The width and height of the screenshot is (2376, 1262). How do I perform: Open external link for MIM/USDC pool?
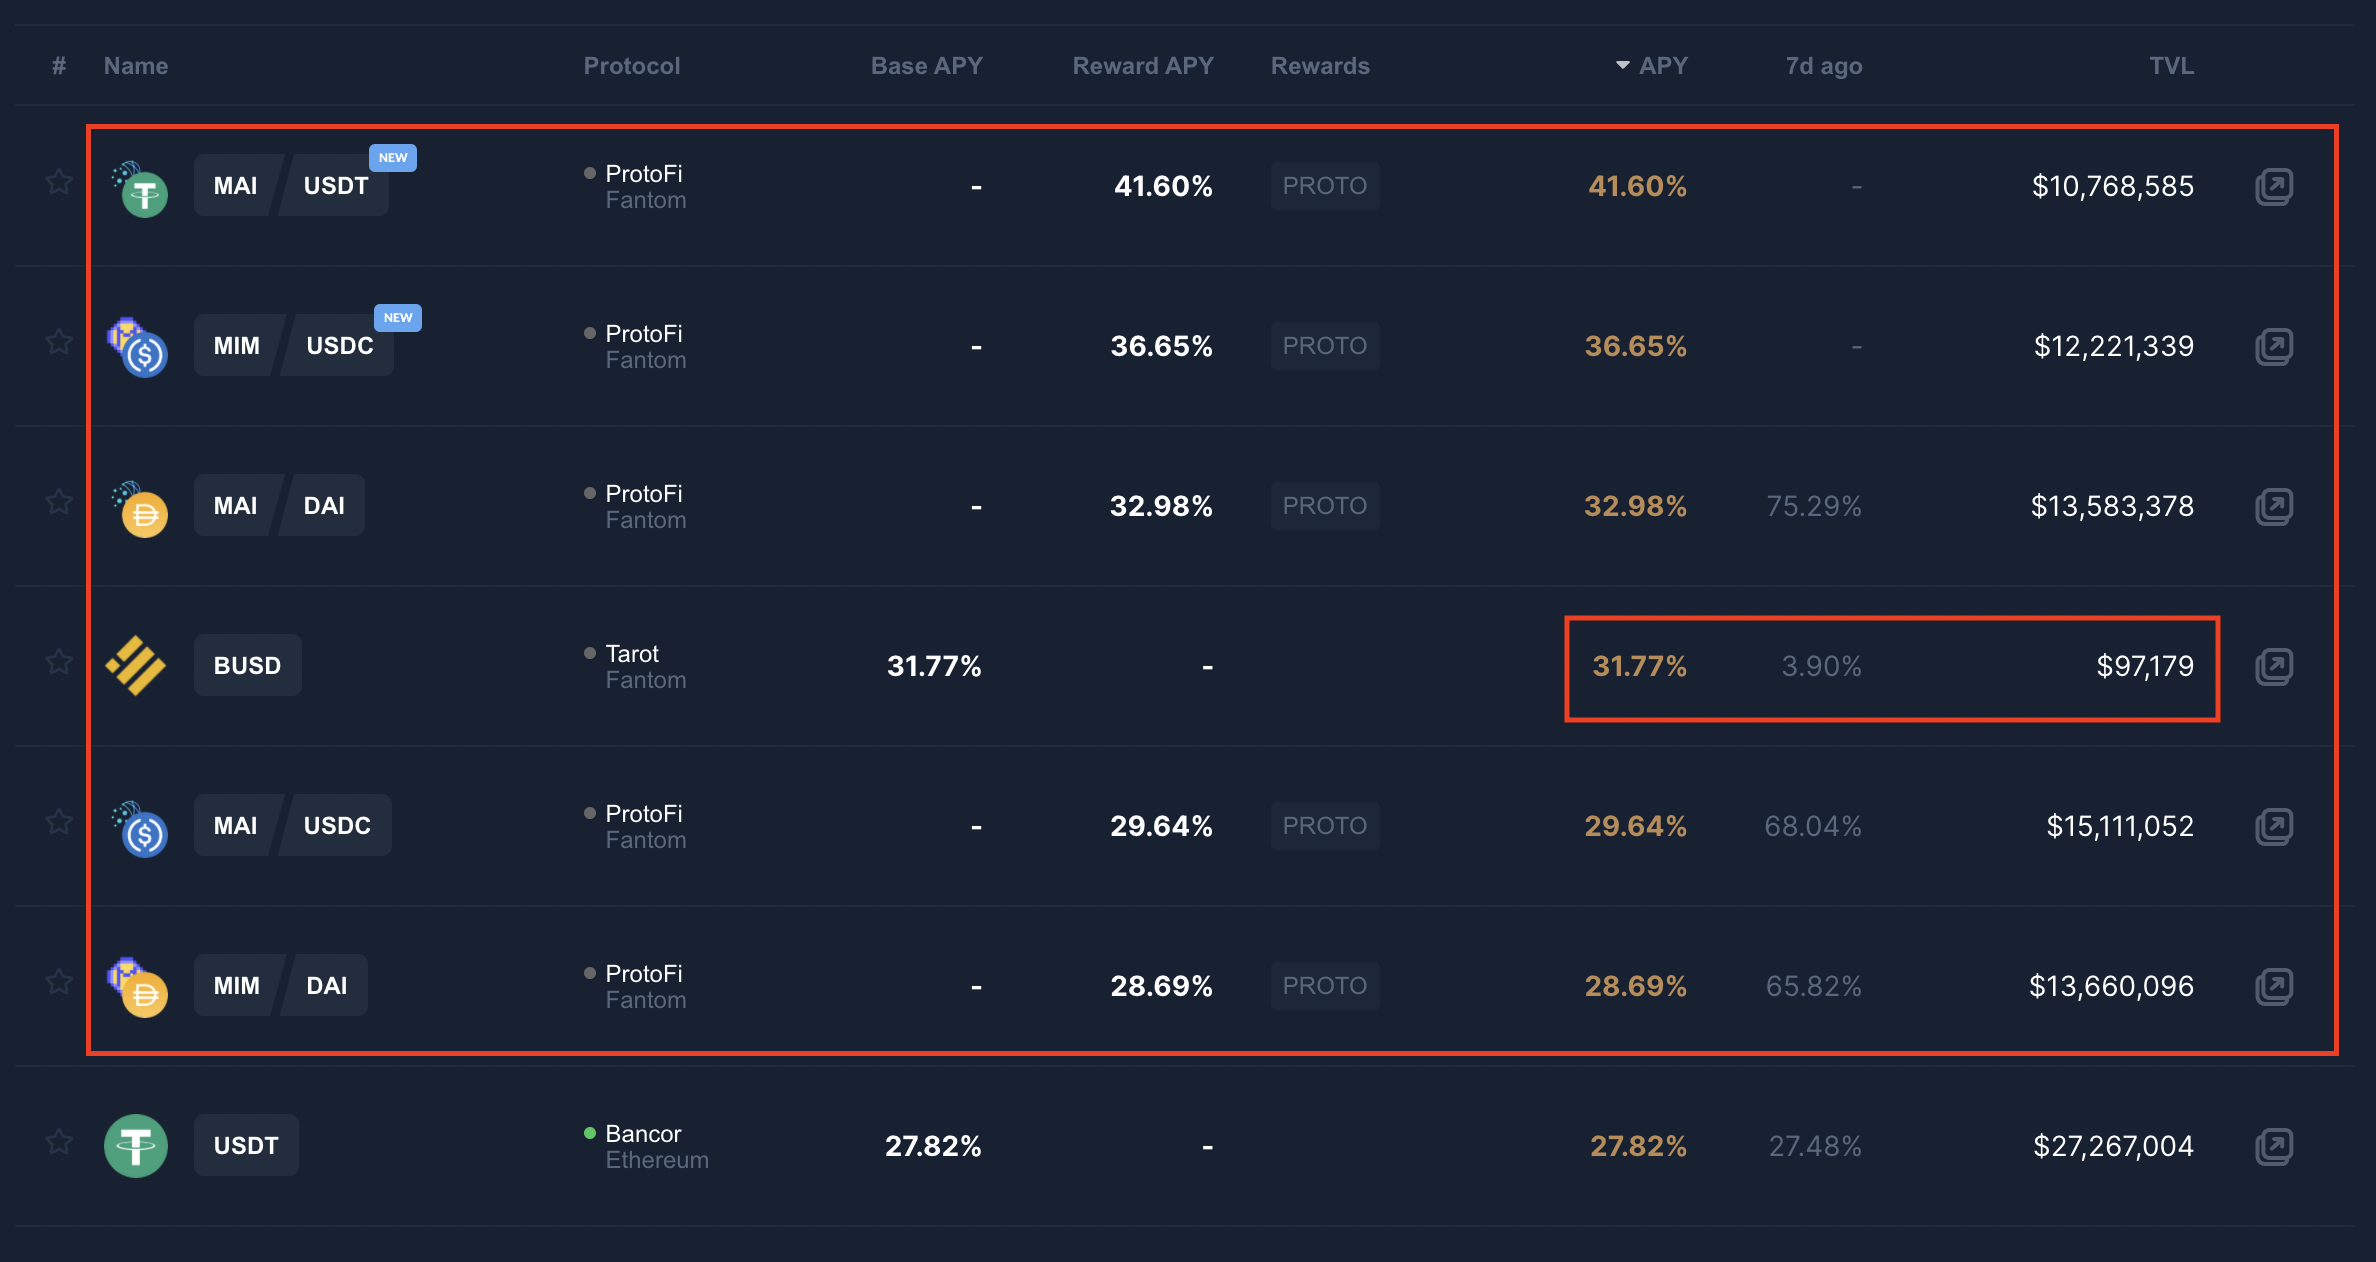[x=2274, y=347]
